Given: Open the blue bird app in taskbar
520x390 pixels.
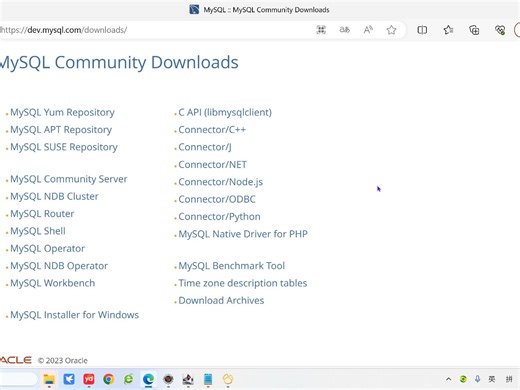Looking at the screenshot, I should [69, 379].
